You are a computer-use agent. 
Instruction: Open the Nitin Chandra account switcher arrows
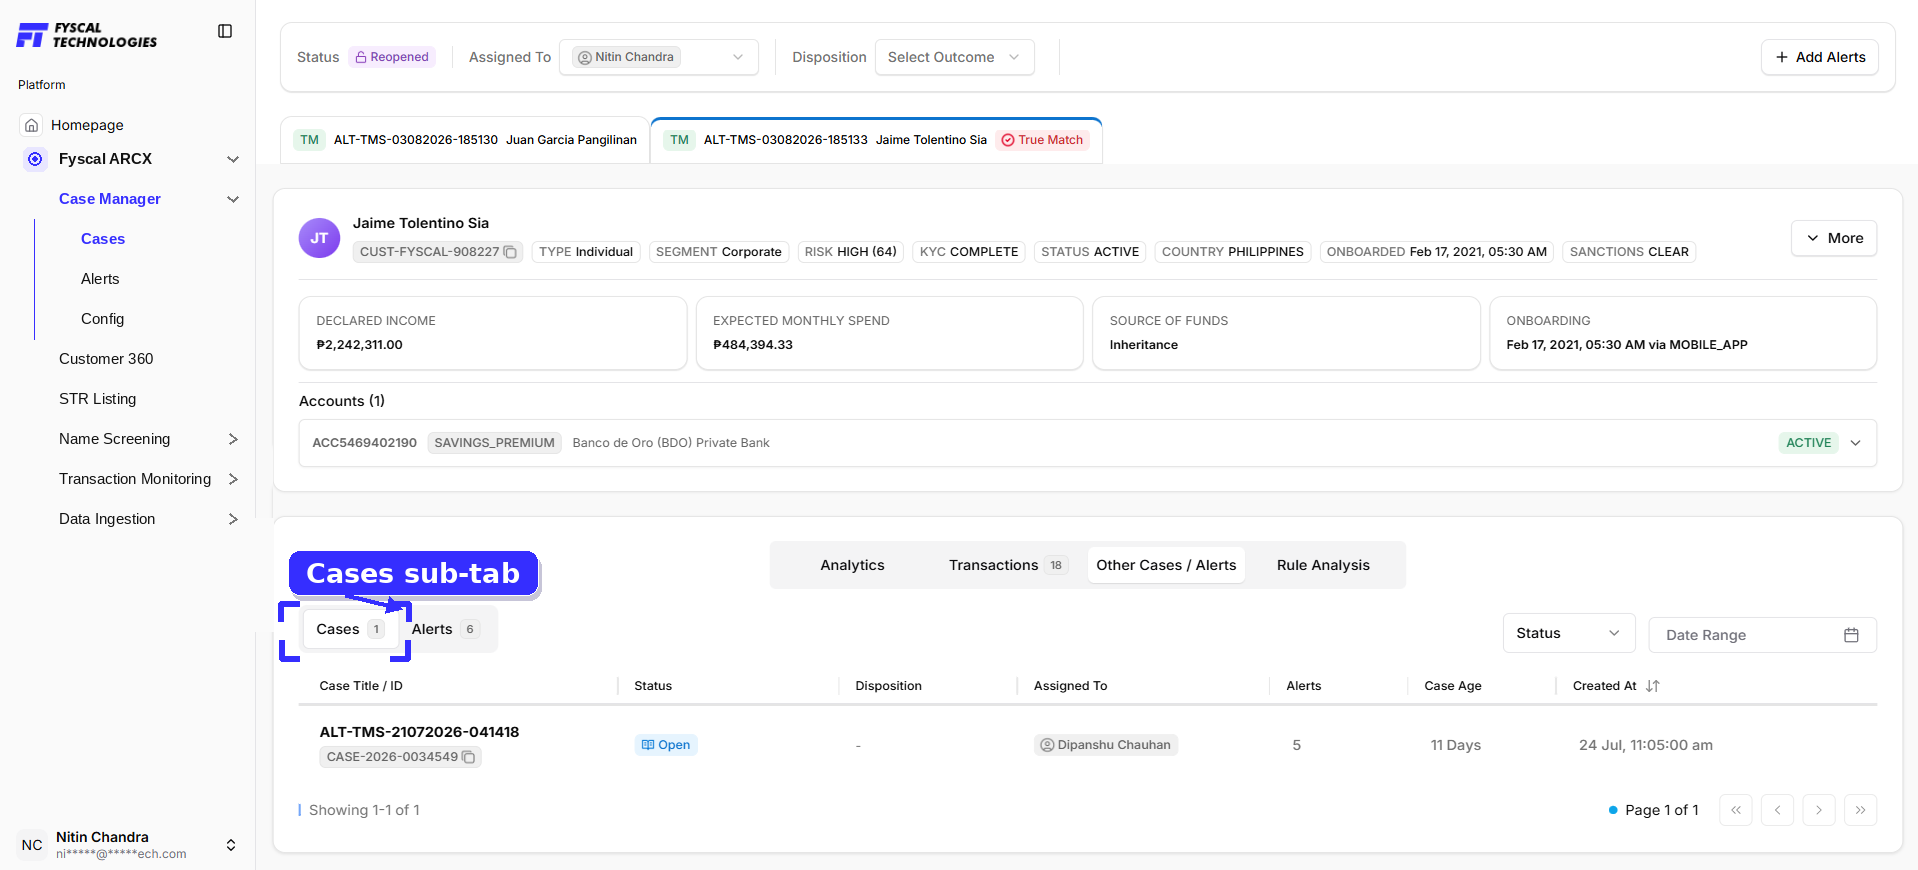[x=231, y=845]
